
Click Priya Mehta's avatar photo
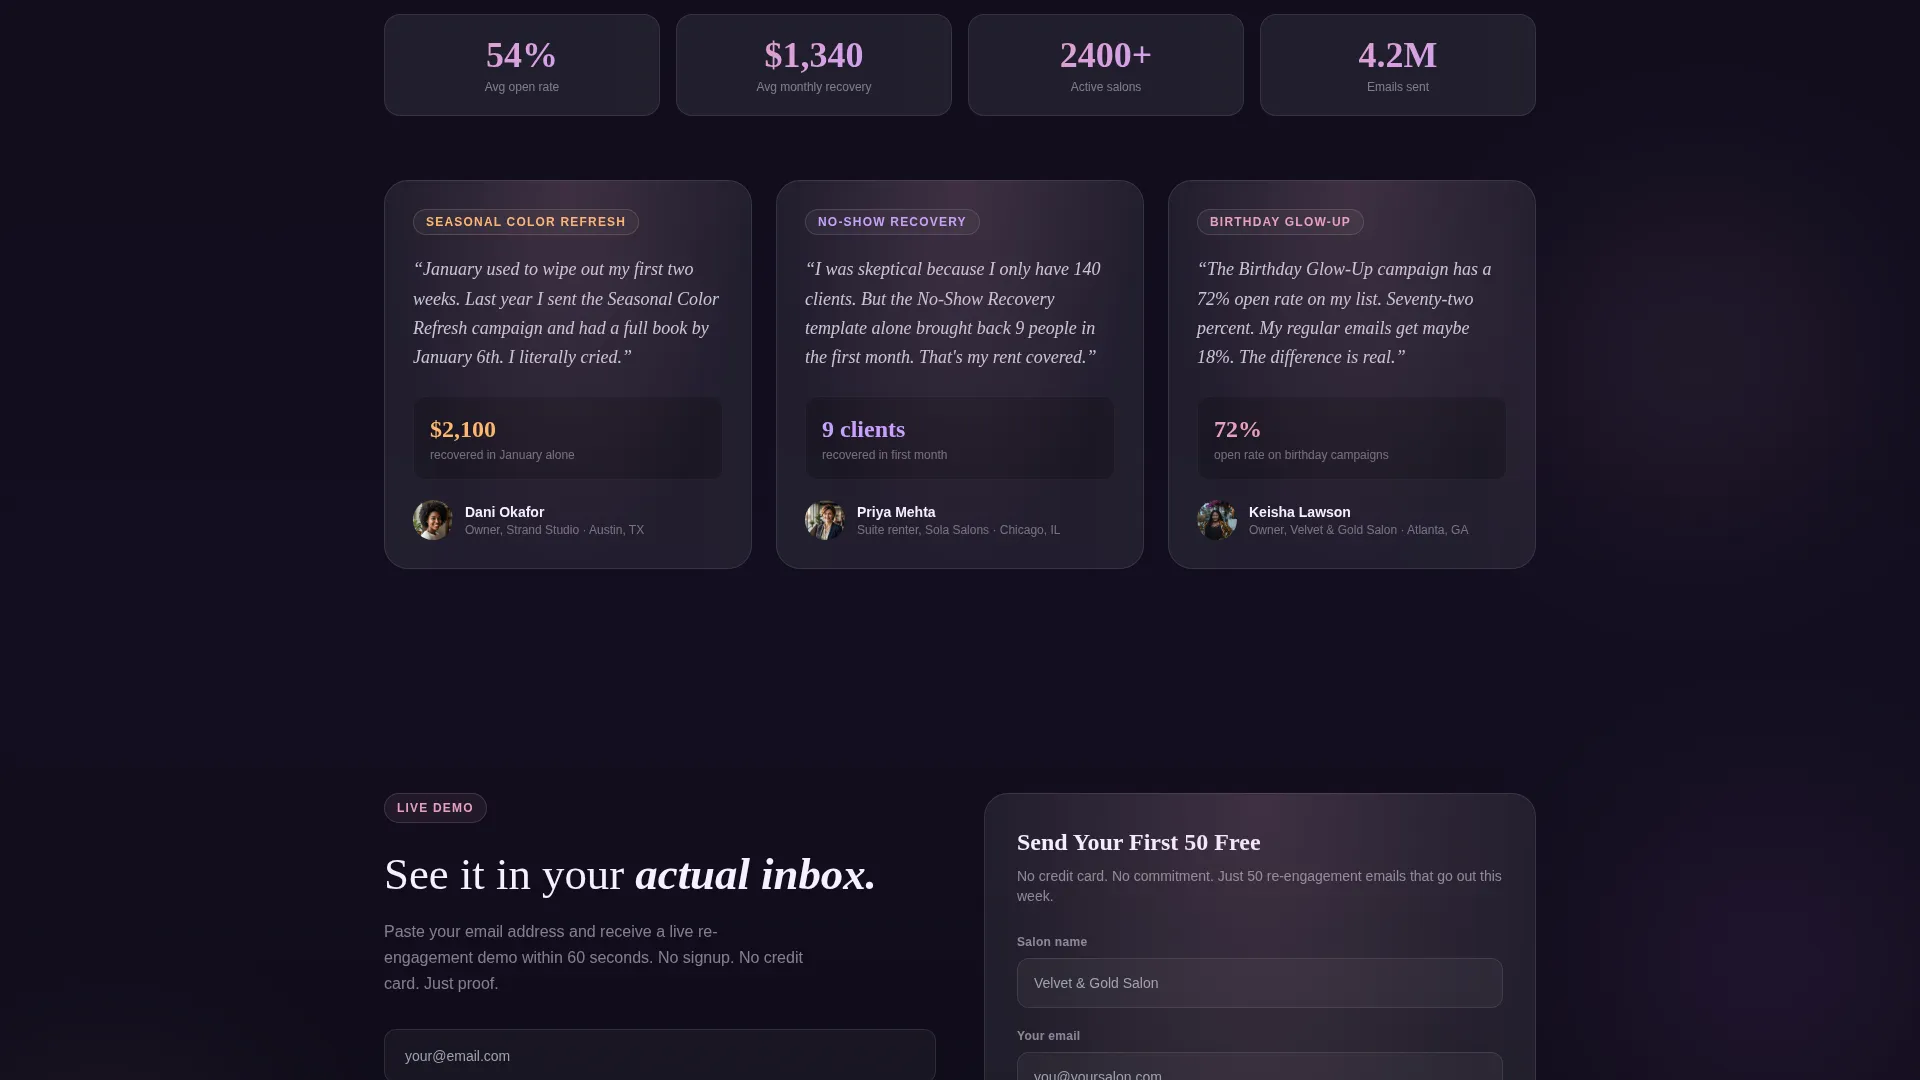(x=825, y=520)
